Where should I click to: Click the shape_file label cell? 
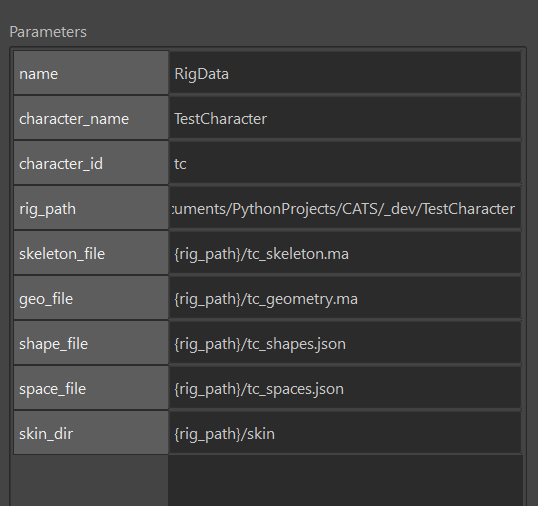(91, 342)
